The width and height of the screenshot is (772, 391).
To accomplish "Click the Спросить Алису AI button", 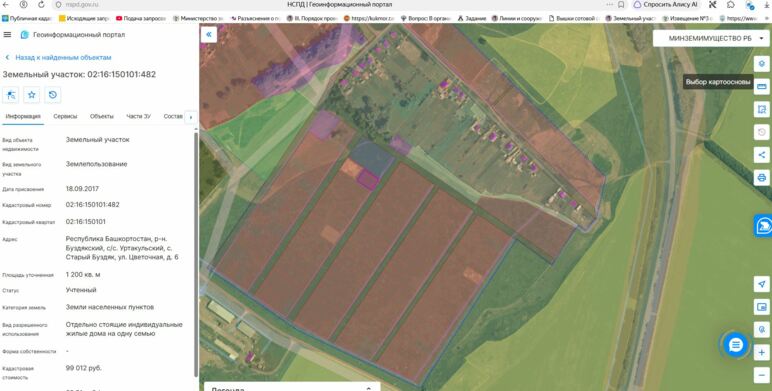I will [x=666, y=4].
